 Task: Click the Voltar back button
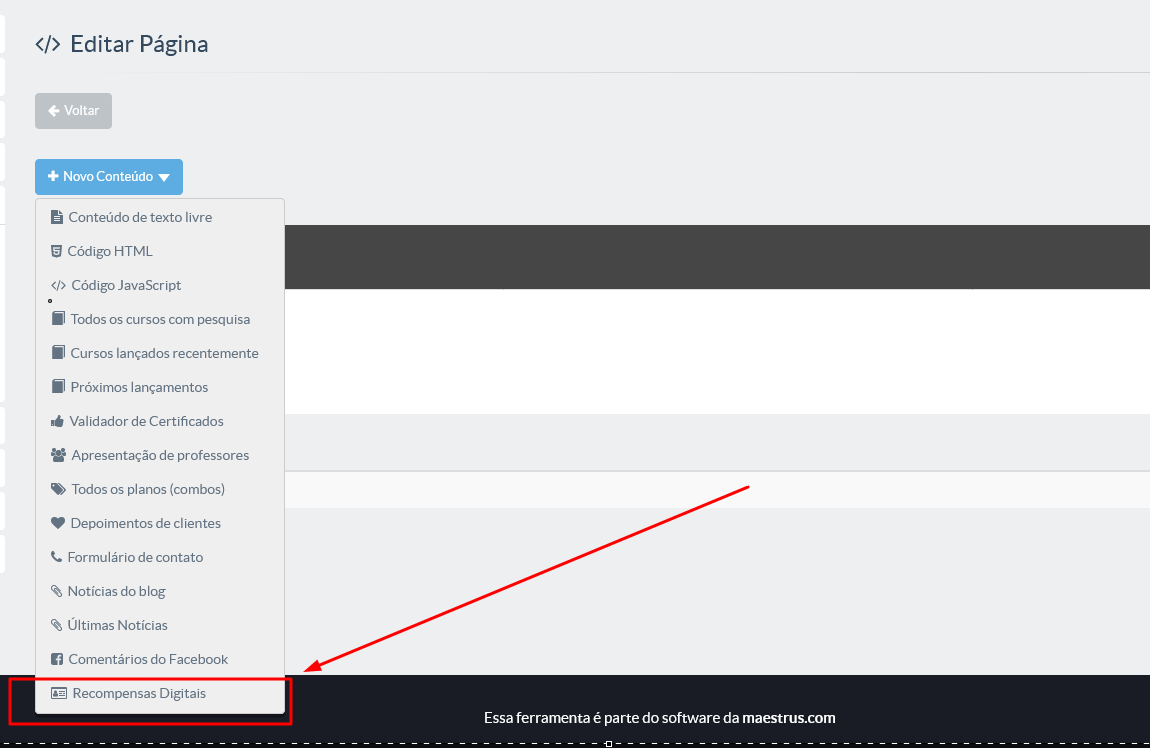coord(73,111)
